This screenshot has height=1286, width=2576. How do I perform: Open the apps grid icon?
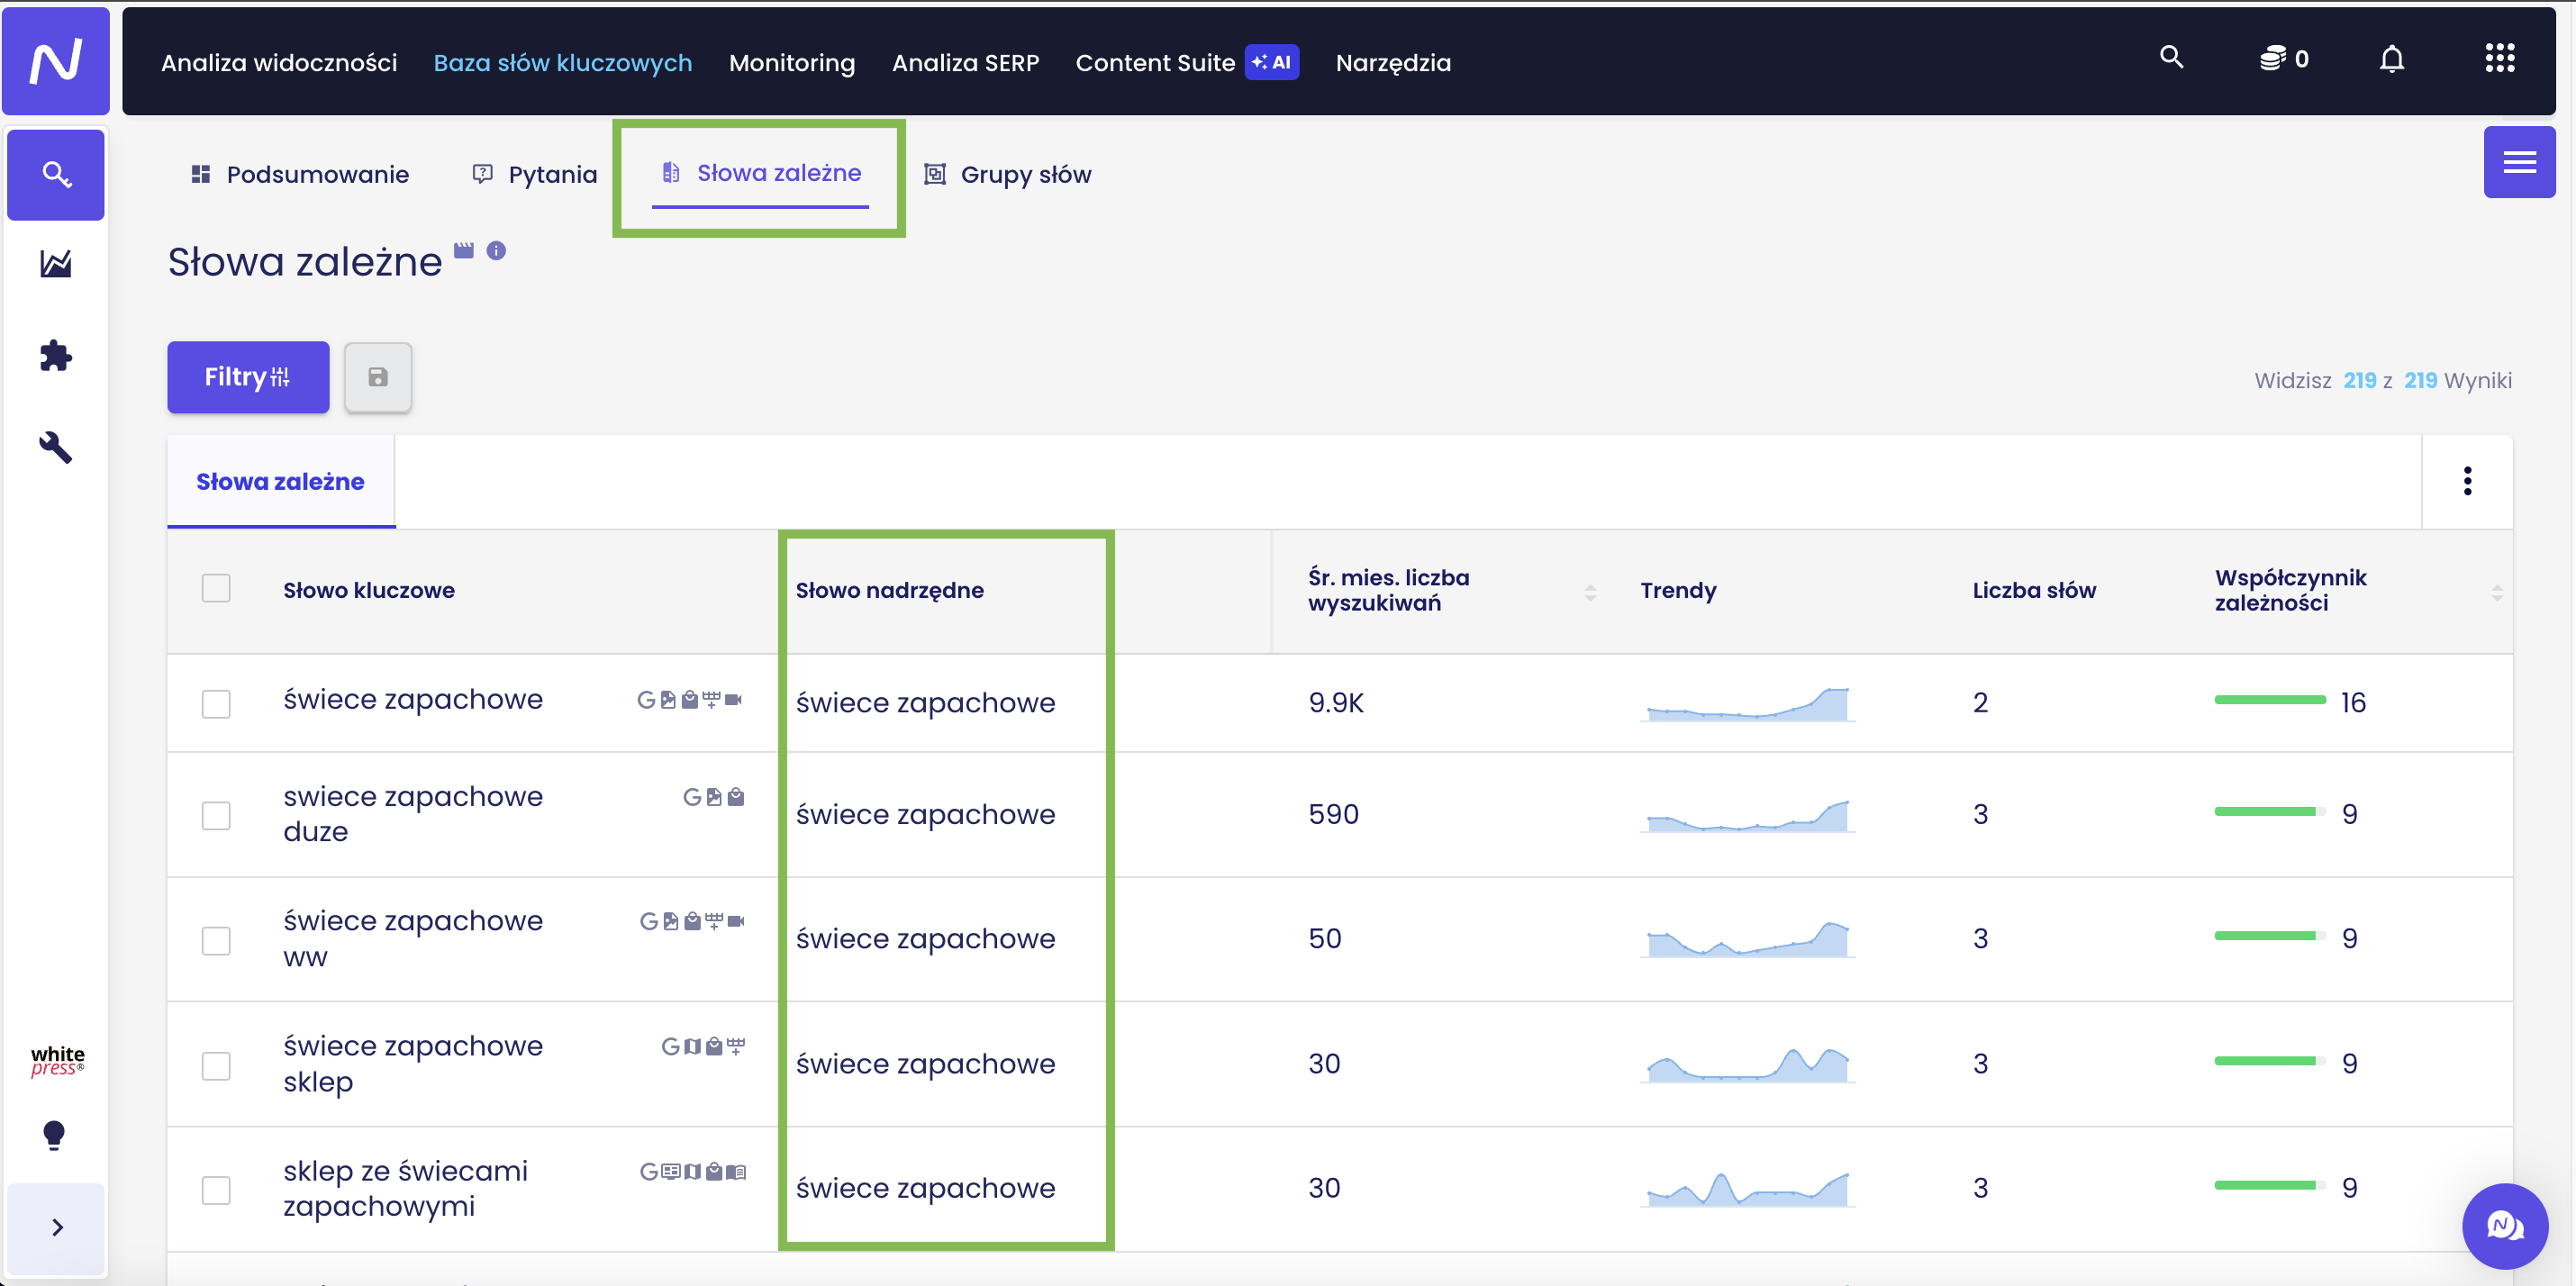[x=2499, y=59]
